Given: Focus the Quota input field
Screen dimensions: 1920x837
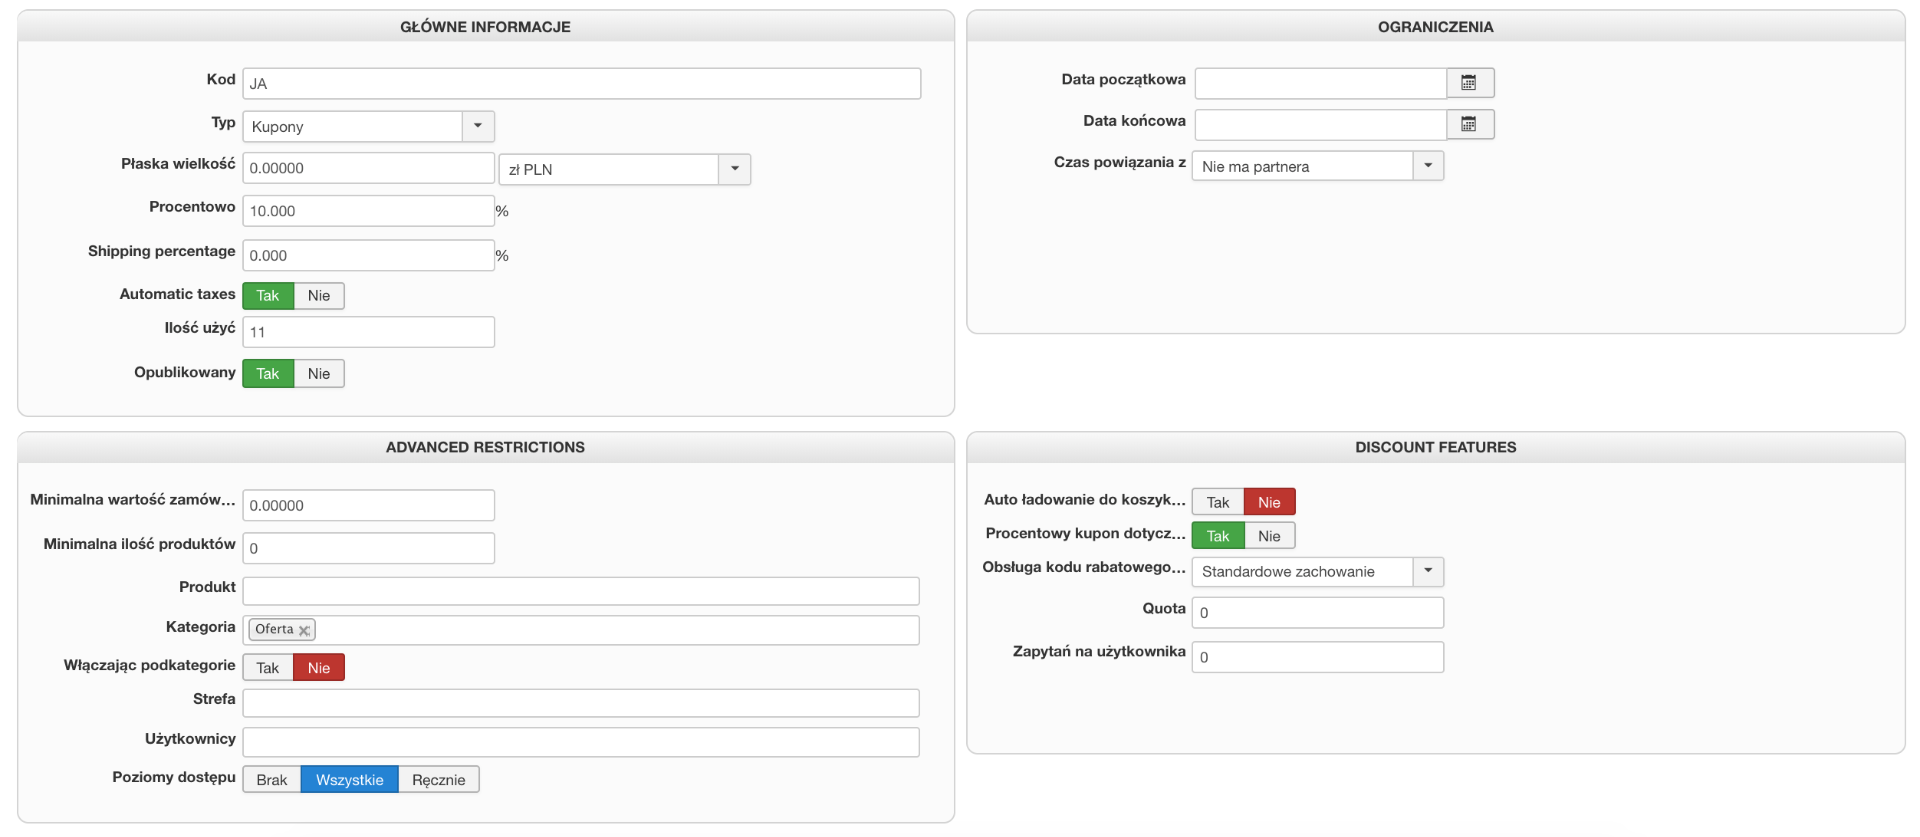Looking at the screenshot, I should 1317,613.
